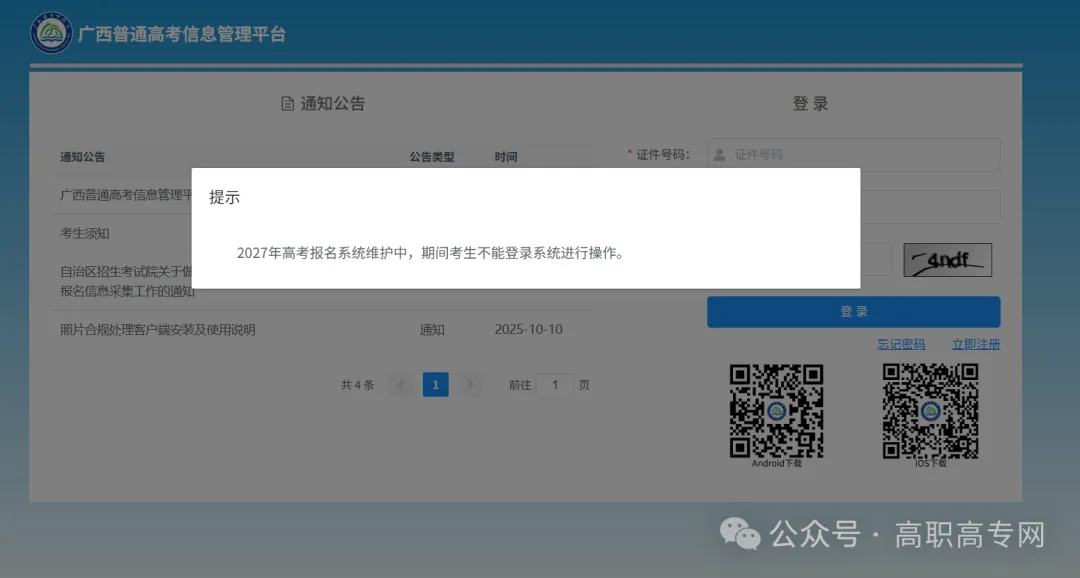This screenshot has height=578, width=1080.
Task: Click the 通知 type cell in last row
Action: [432, 330]
